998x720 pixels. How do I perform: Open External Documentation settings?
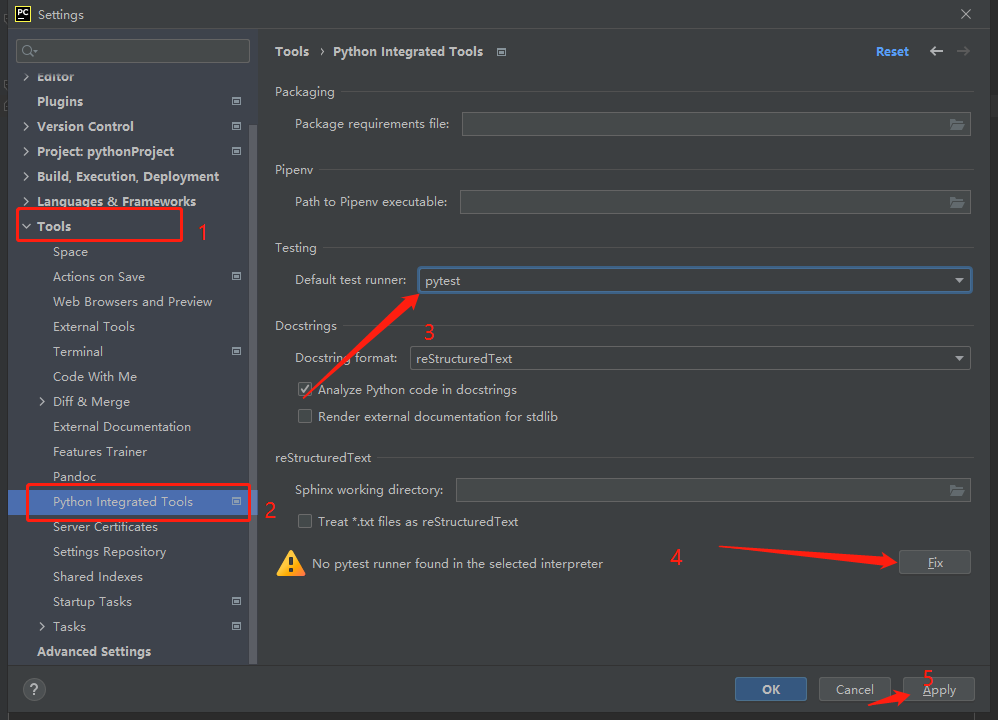(122, 427)
